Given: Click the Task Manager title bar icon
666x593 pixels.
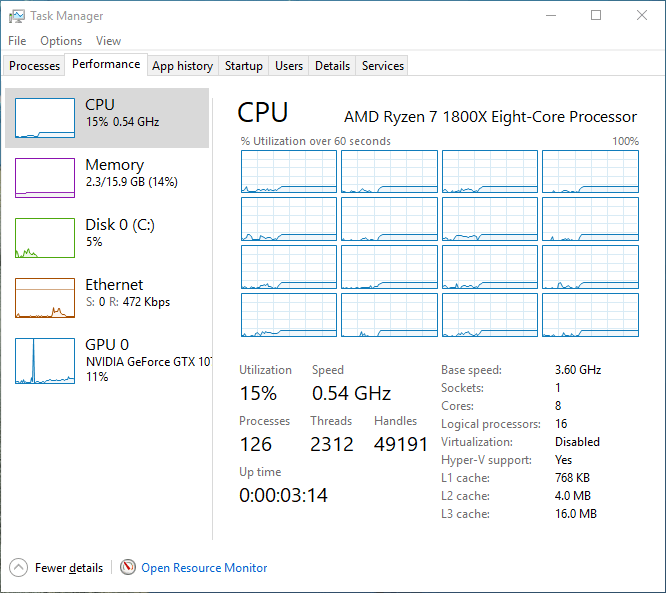Looking at the screenshot, I should (x=17, y=16).
